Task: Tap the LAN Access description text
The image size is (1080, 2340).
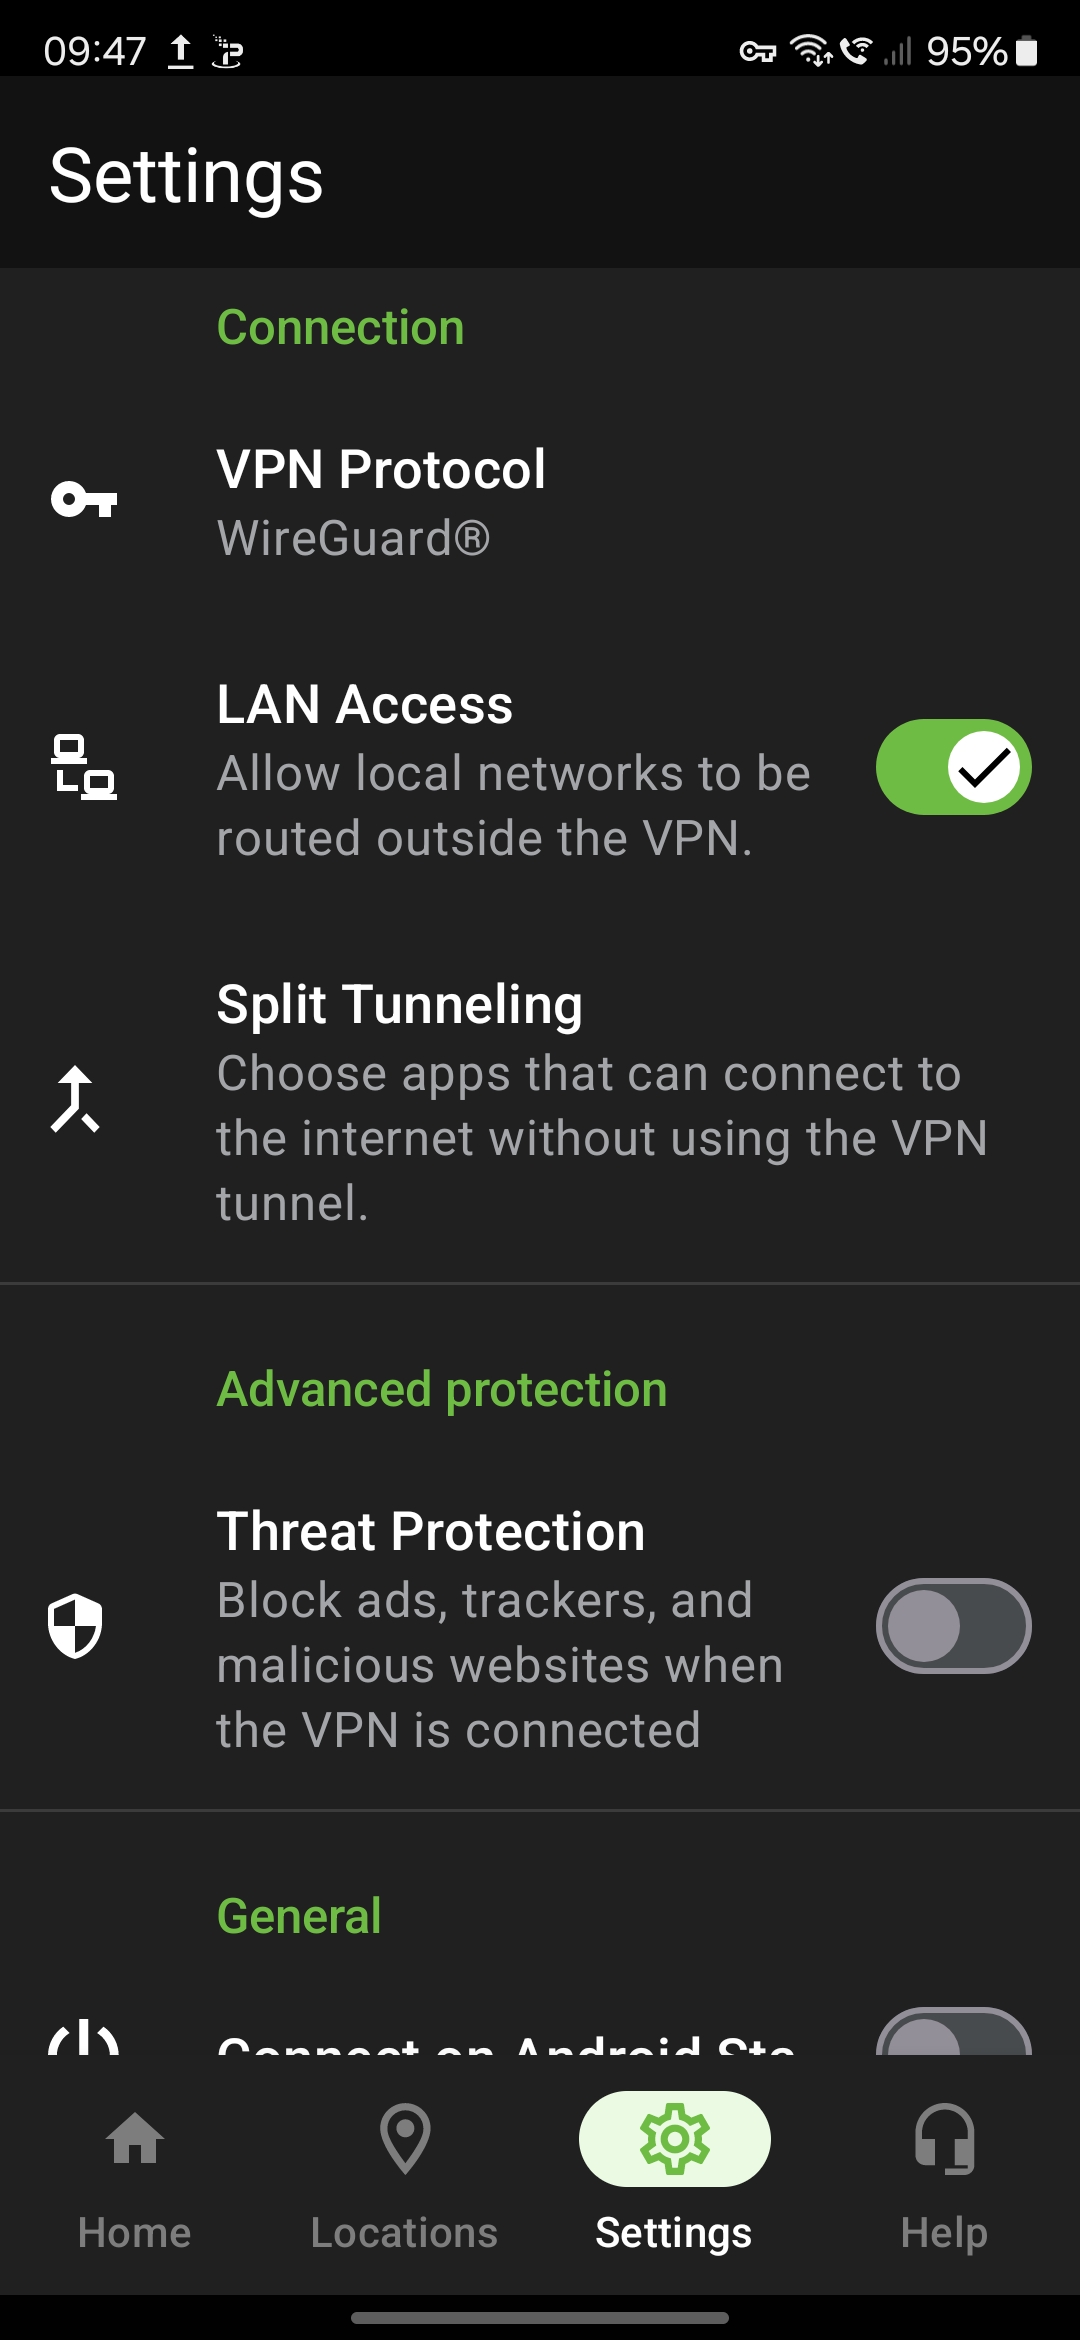Action: [x=513, y=806]
